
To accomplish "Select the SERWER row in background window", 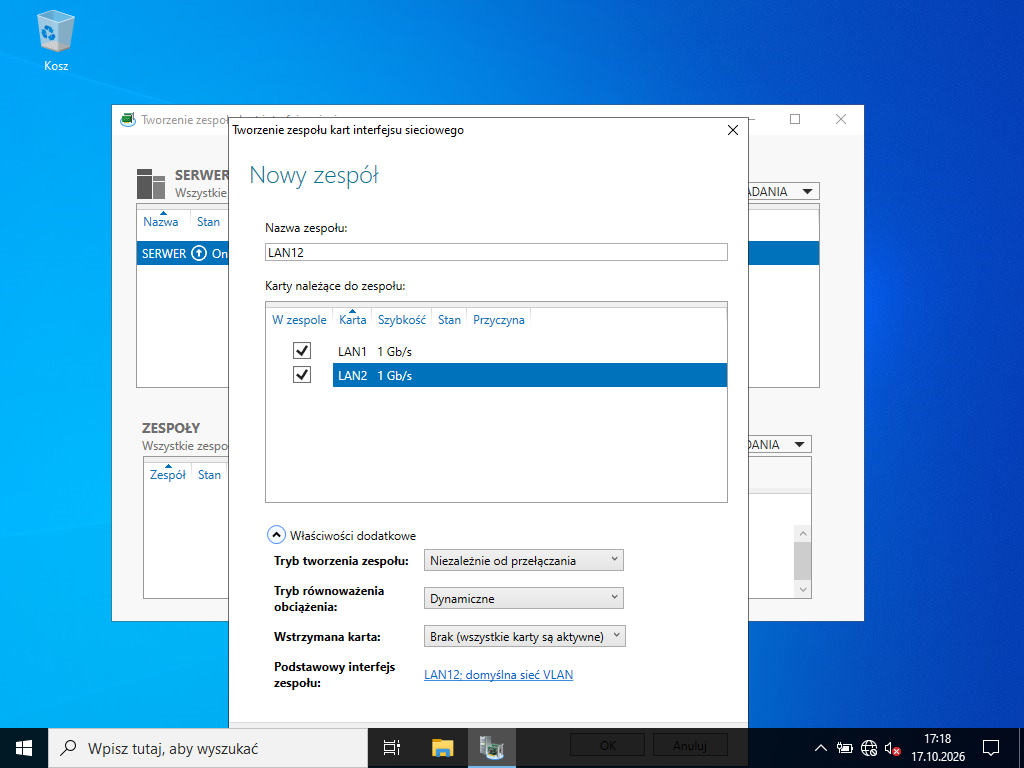I will pyautogui.click(x=183, y=253).
